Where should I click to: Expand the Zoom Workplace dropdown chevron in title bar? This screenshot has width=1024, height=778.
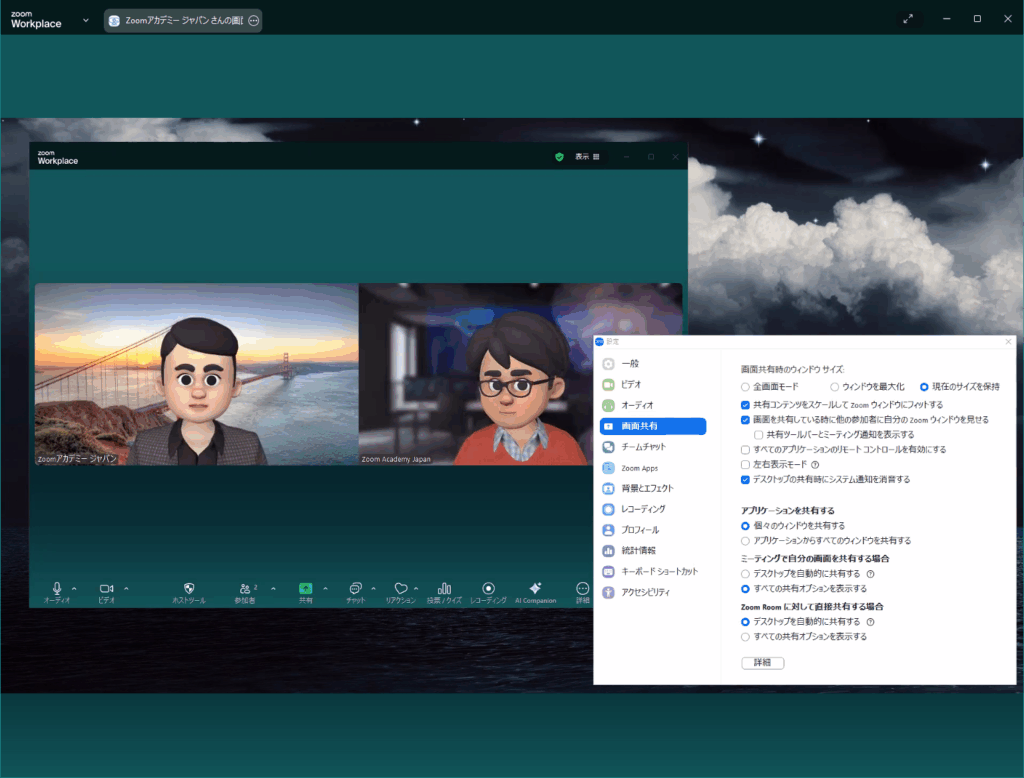86,20
